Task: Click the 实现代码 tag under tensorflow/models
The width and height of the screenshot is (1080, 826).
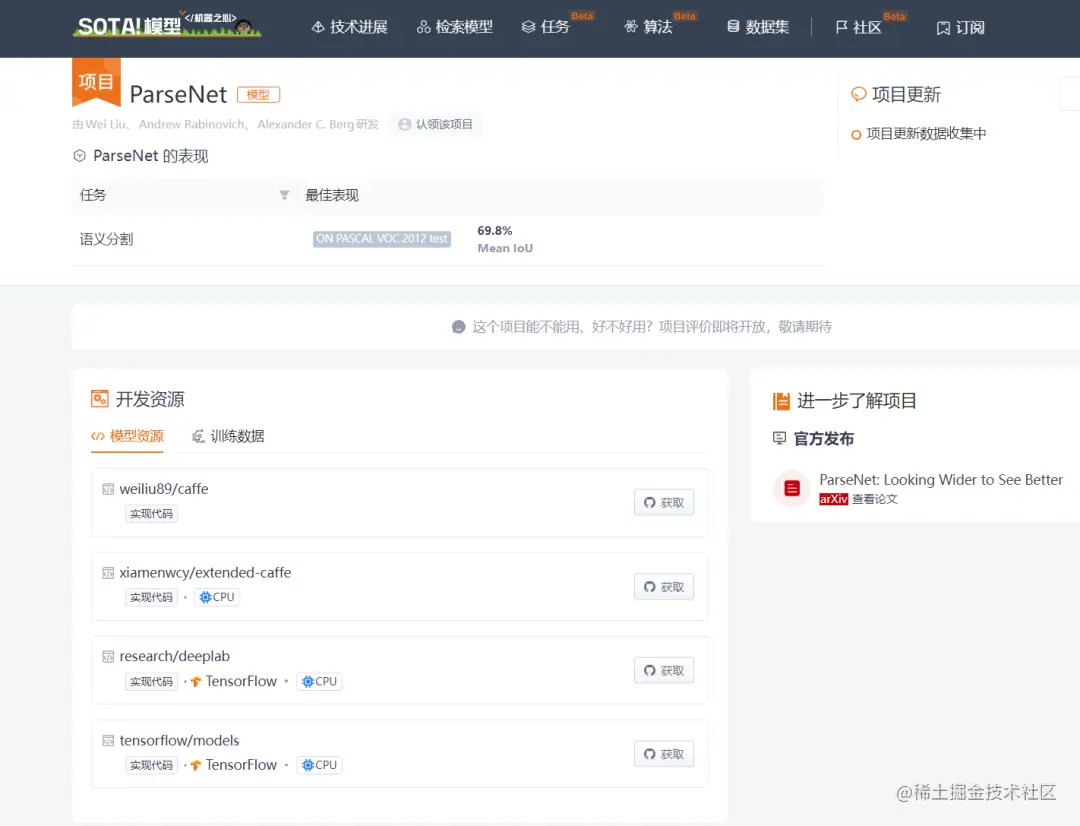Action: pyautogui.click(x=150, y=765)
